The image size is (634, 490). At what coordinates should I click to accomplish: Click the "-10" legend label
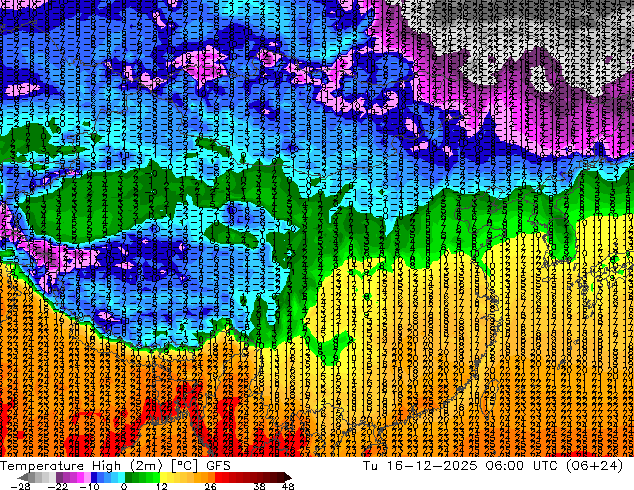89,486
